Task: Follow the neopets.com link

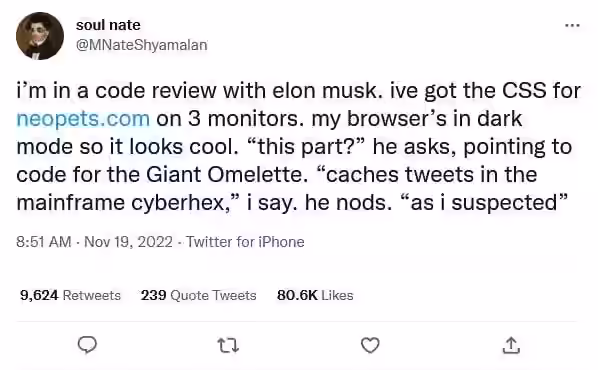Action: pyautogui.click(x=83, y=119)
